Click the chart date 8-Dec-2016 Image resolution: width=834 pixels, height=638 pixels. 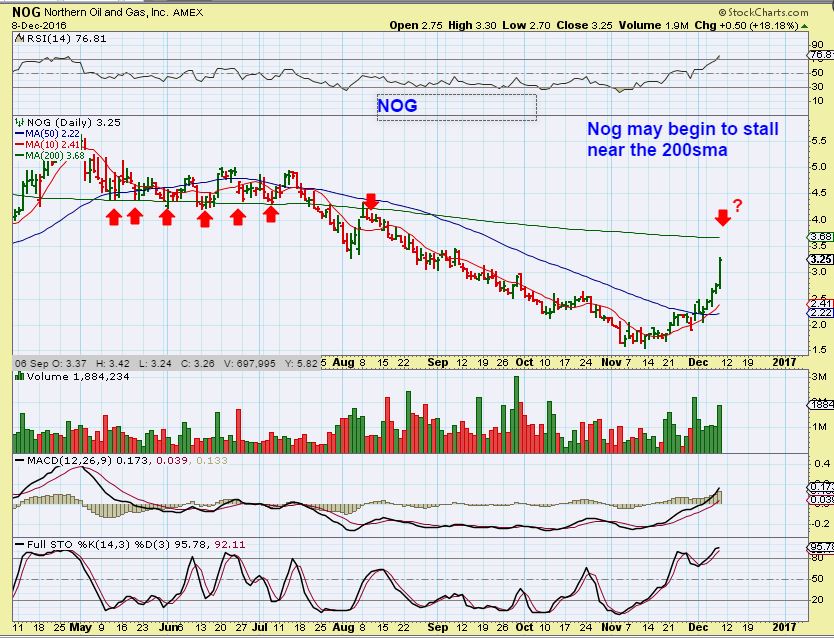[38, 26]
